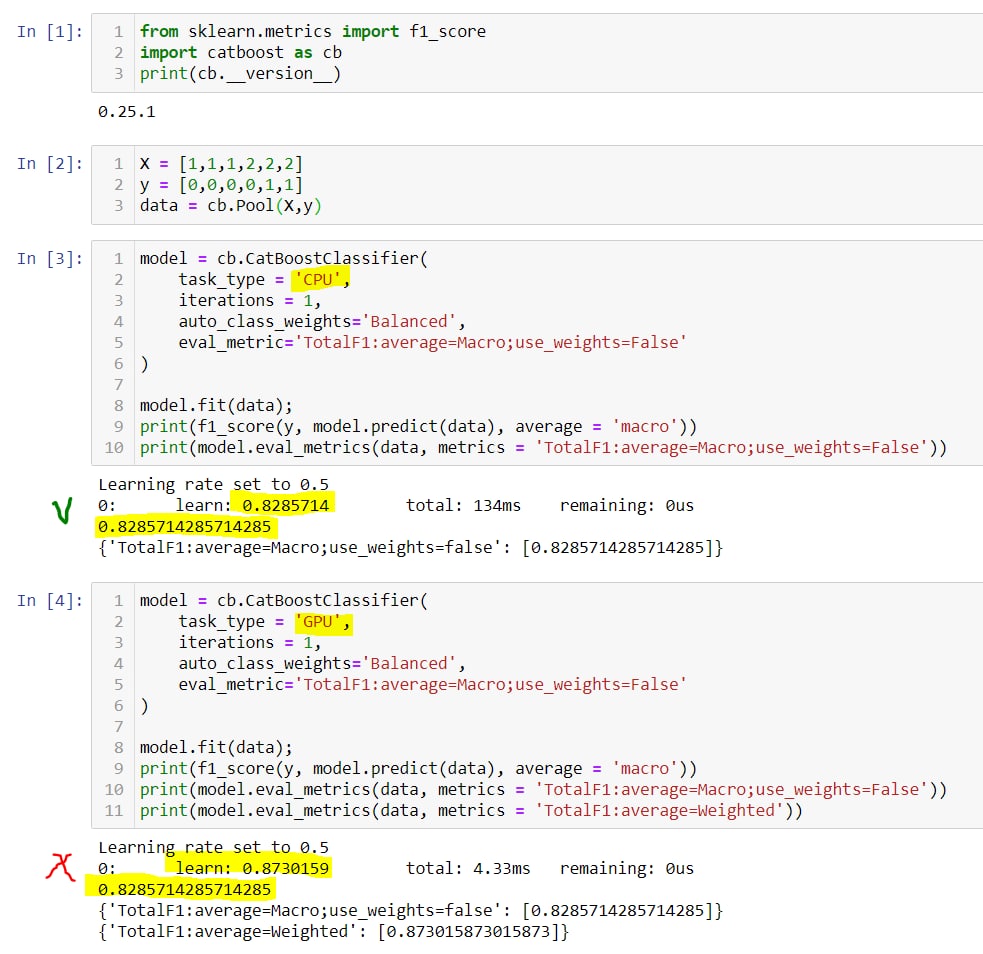Select the 0.25.1 version output

(x=127, y=112)
